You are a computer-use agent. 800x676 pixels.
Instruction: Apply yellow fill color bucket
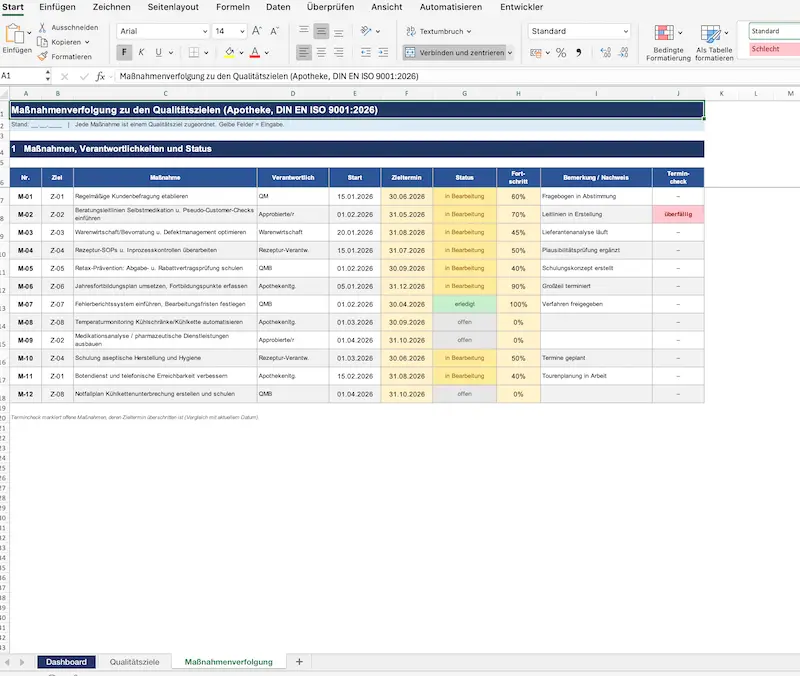click(x=230, y=52)
